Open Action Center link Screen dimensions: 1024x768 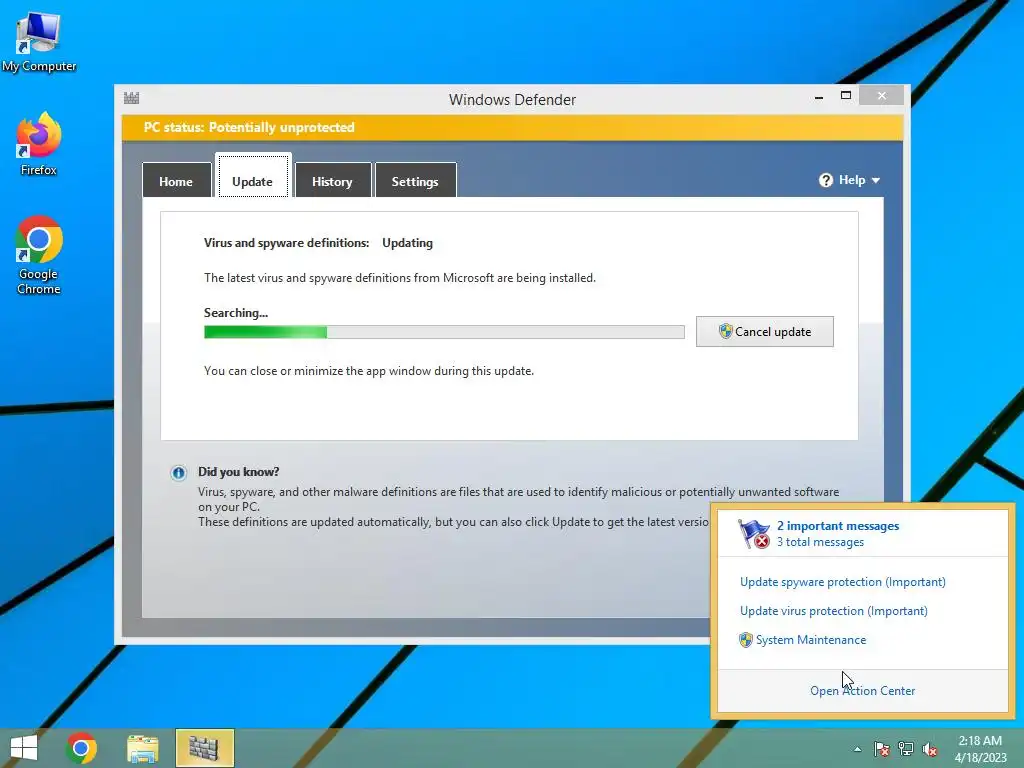pyautogui.click(x=862, y=691)
